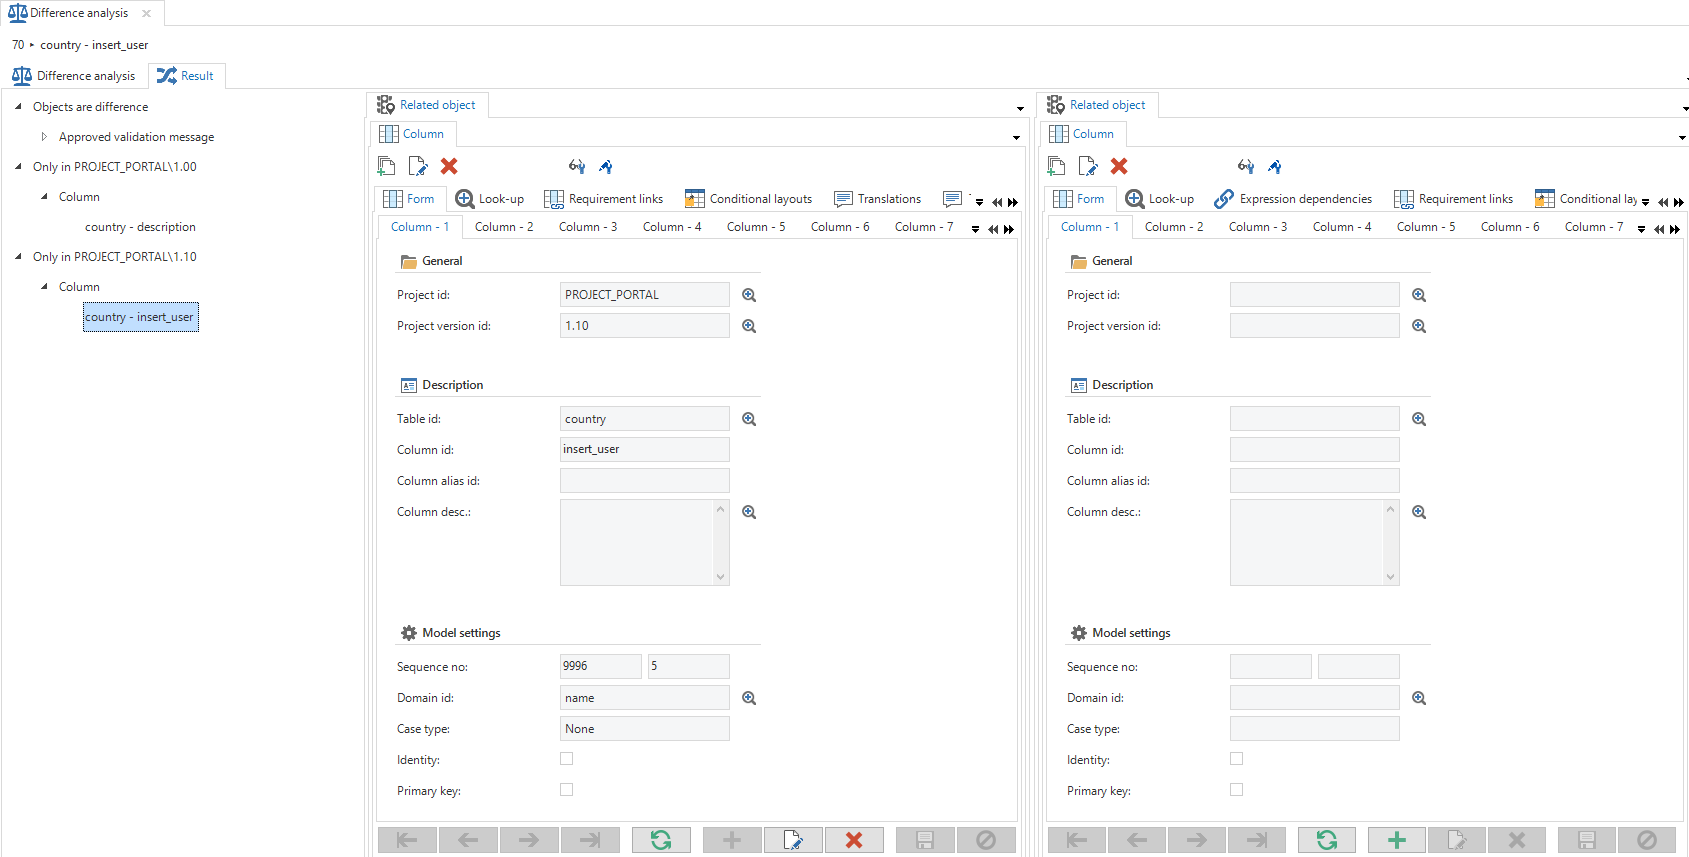The height and width of the screenshot is (857, 1689).
Task: Expand the Approved validation message tree node
Action: coord(44,137)
